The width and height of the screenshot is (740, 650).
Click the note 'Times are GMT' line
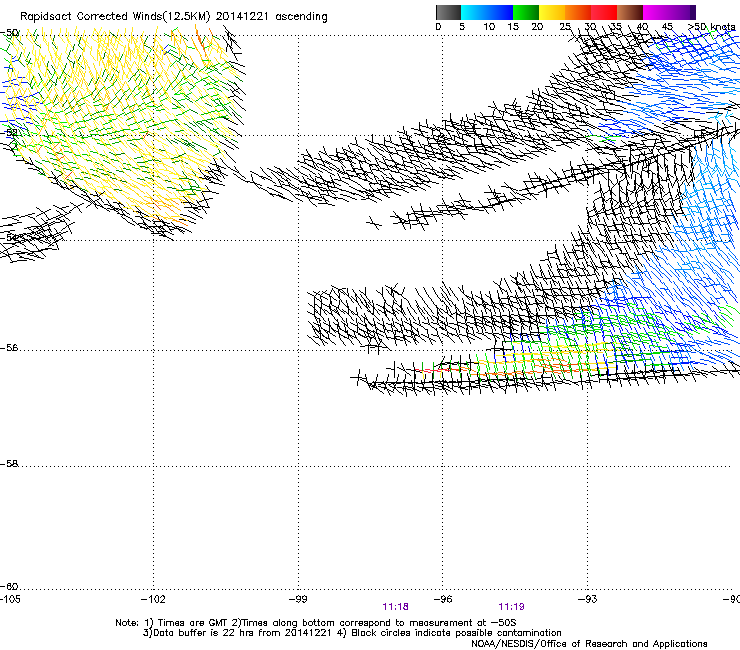(316, 623)
